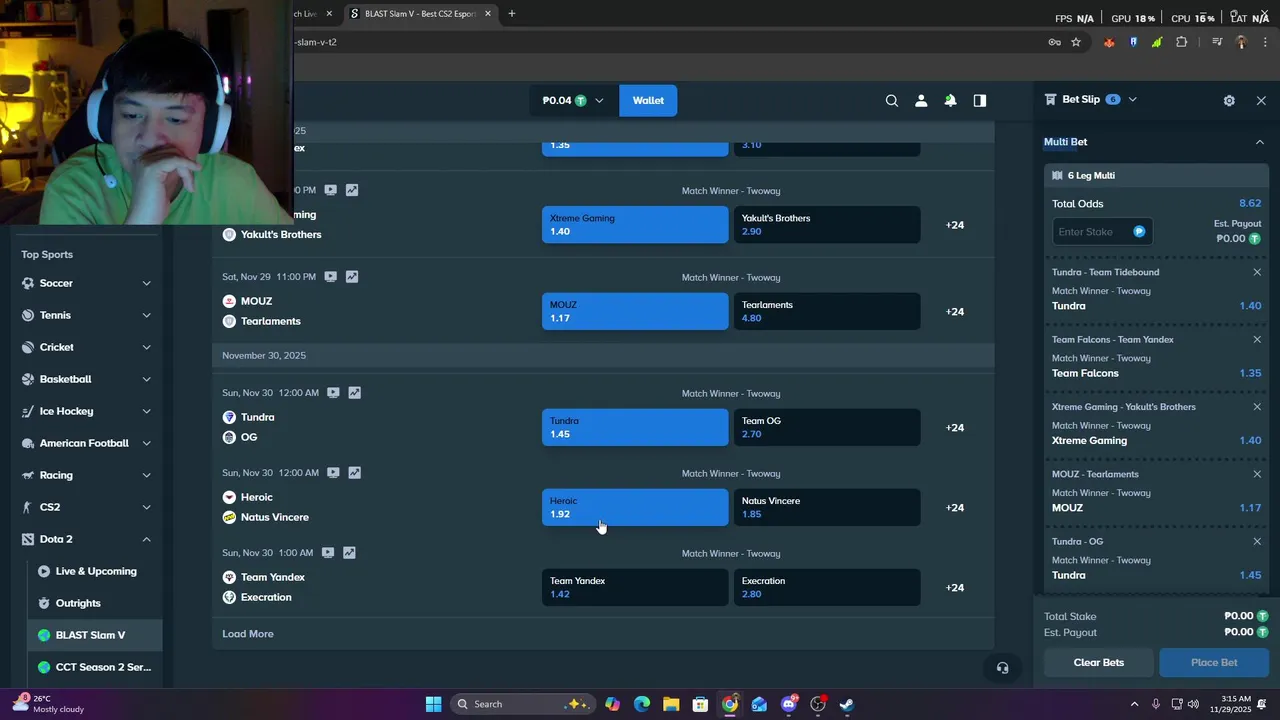The height and width of the screenshot is (720, 1280).
Task: Open live stream icon for Team Yandex vs Execration
Action: [327, 553]
